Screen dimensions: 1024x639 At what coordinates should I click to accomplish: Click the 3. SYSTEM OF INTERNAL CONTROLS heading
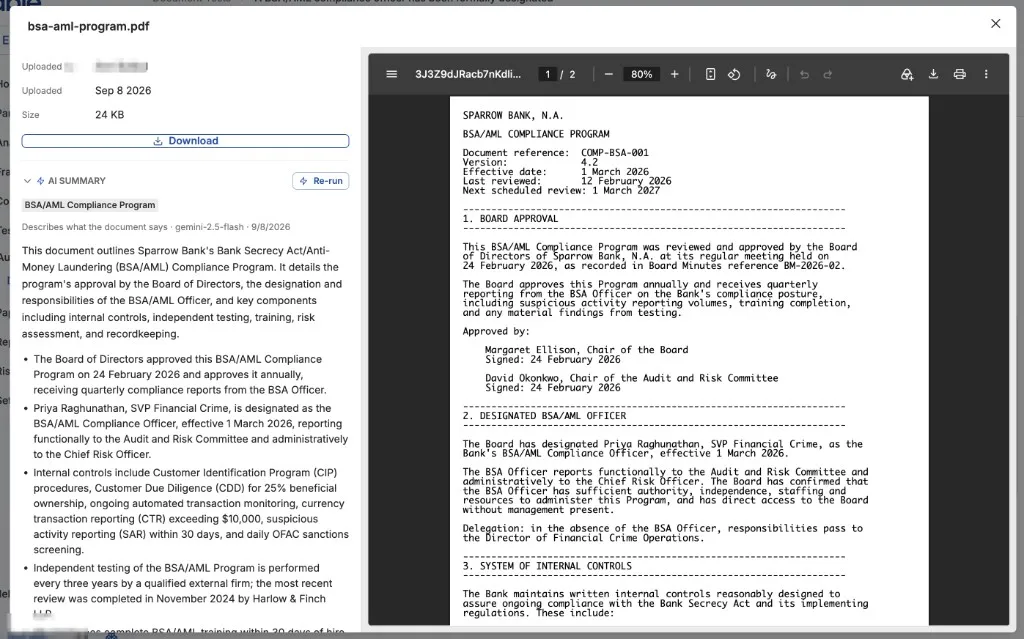tap(547, 566)
